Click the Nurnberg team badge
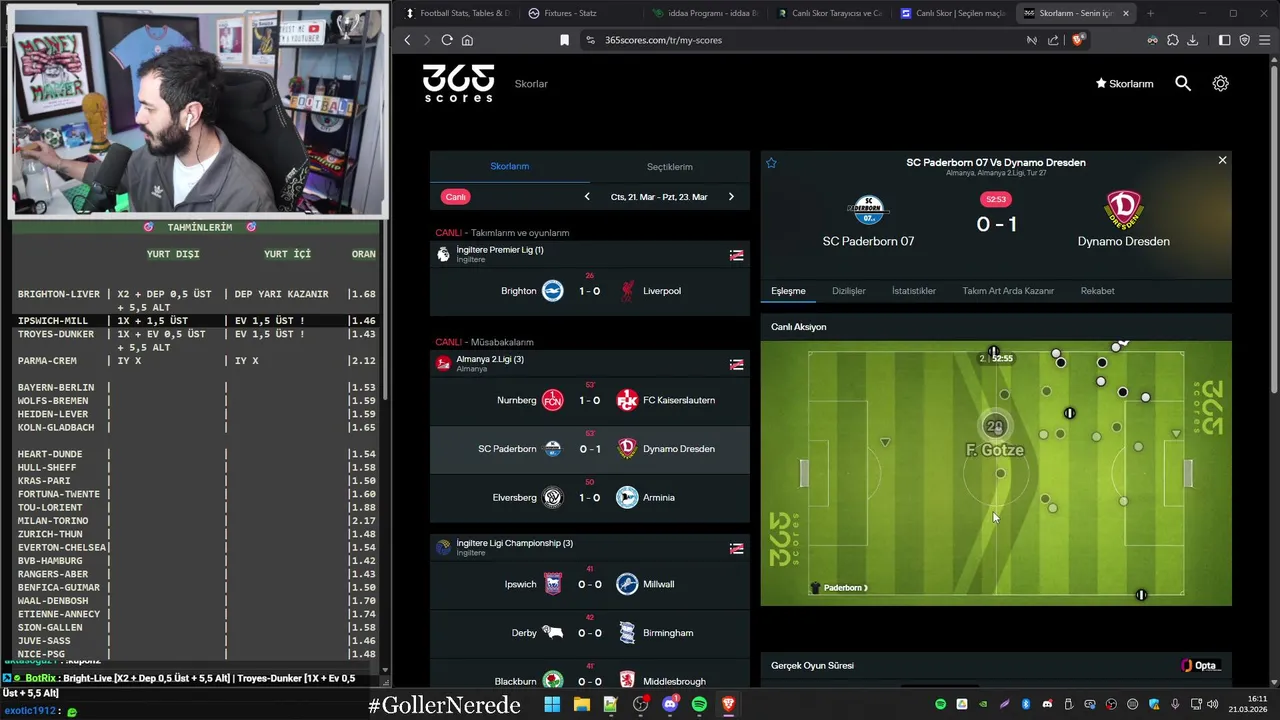Screen dimensions: 1280x720 [x=553, y=400]
